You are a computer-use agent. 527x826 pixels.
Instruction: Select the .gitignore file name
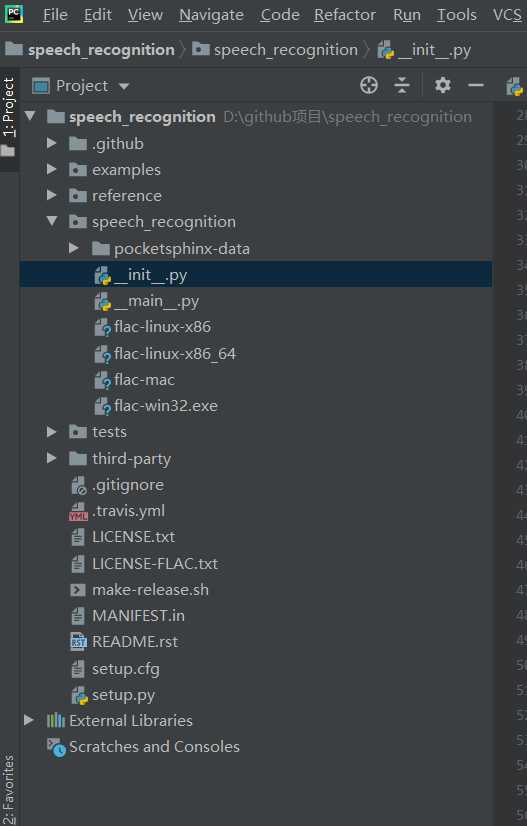[128, 485]
